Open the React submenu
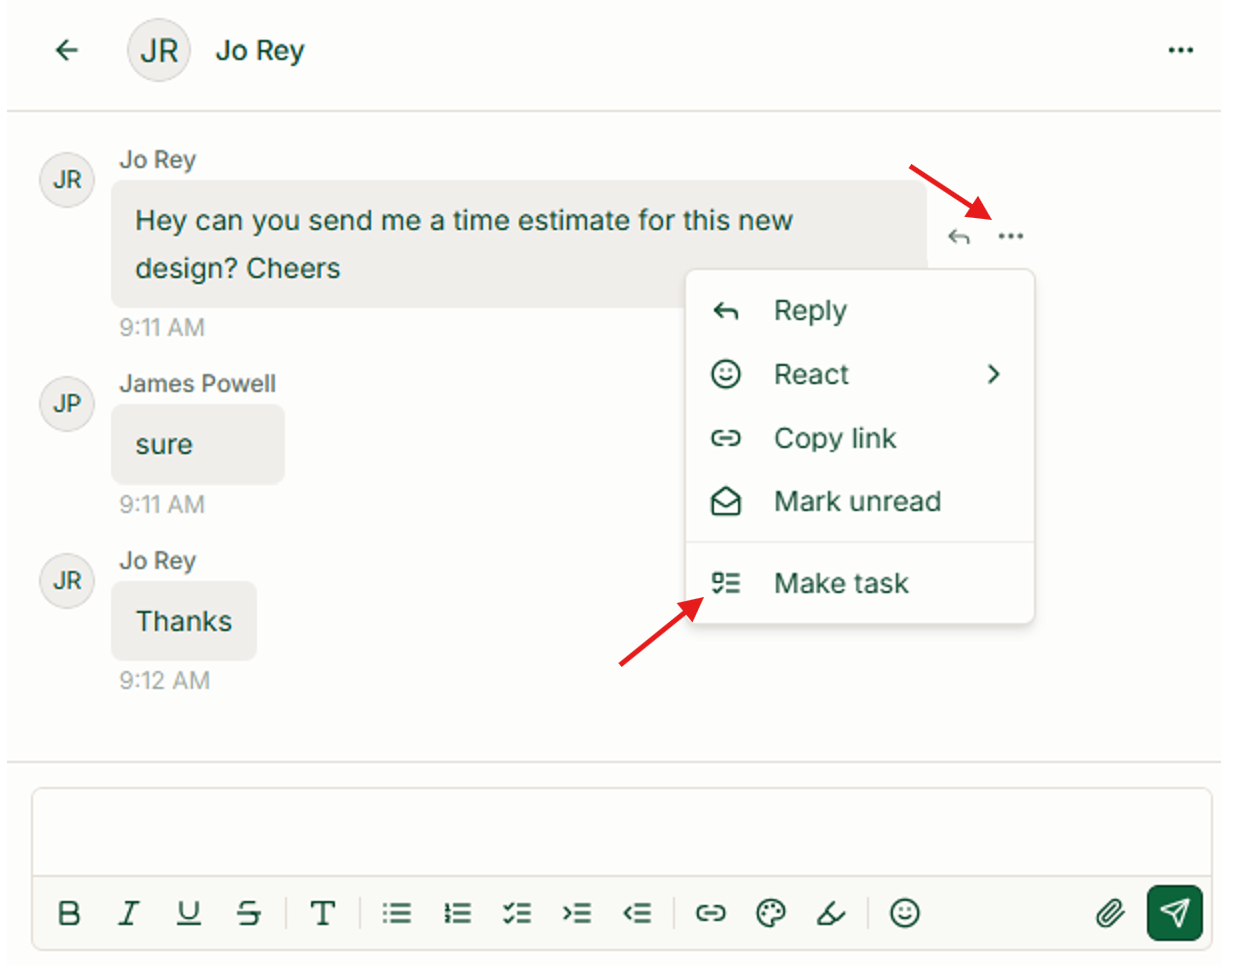Screen dimensions: 1237x965 860,374
